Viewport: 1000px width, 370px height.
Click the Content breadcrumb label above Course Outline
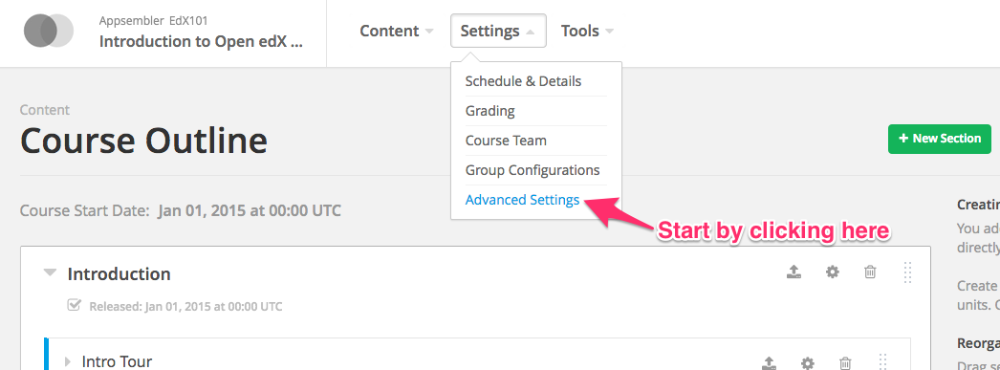coord(45,110)
